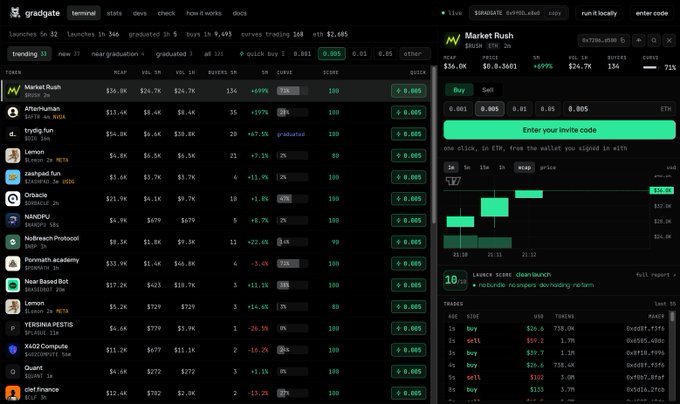Image resolution: width=680 pixels, height=404 pixels.
Task: Quick buy 0.005 of AfterHuman
Action: (409, 112)
